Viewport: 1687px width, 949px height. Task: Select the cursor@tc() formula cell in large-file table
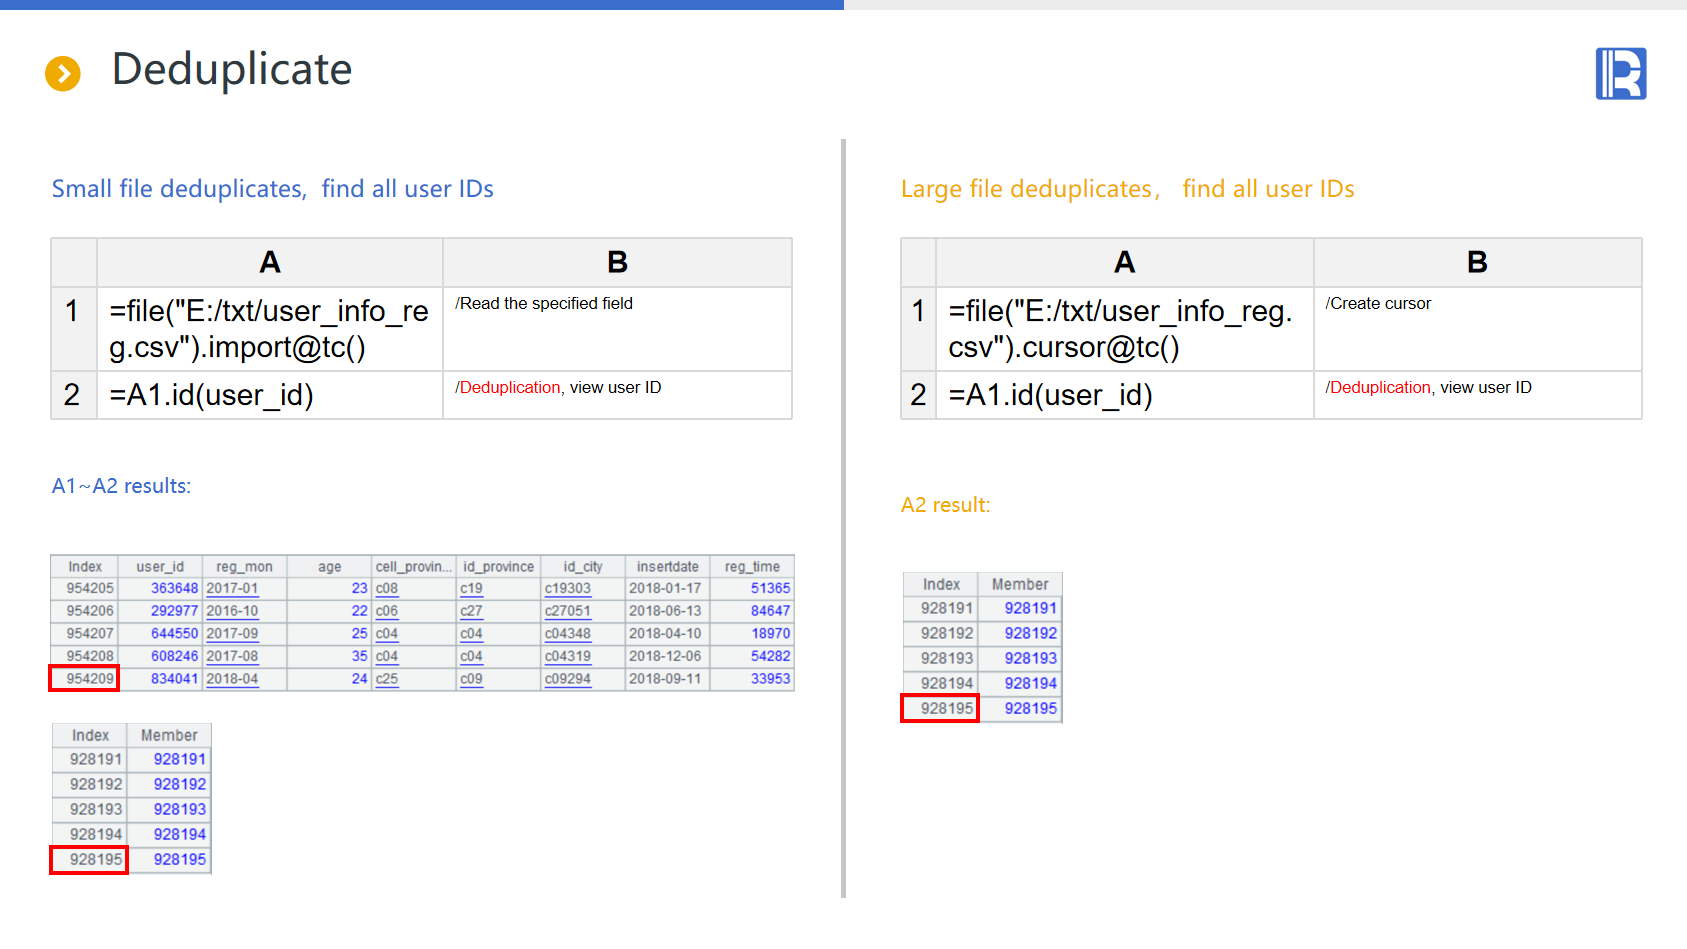point(1123,329)
